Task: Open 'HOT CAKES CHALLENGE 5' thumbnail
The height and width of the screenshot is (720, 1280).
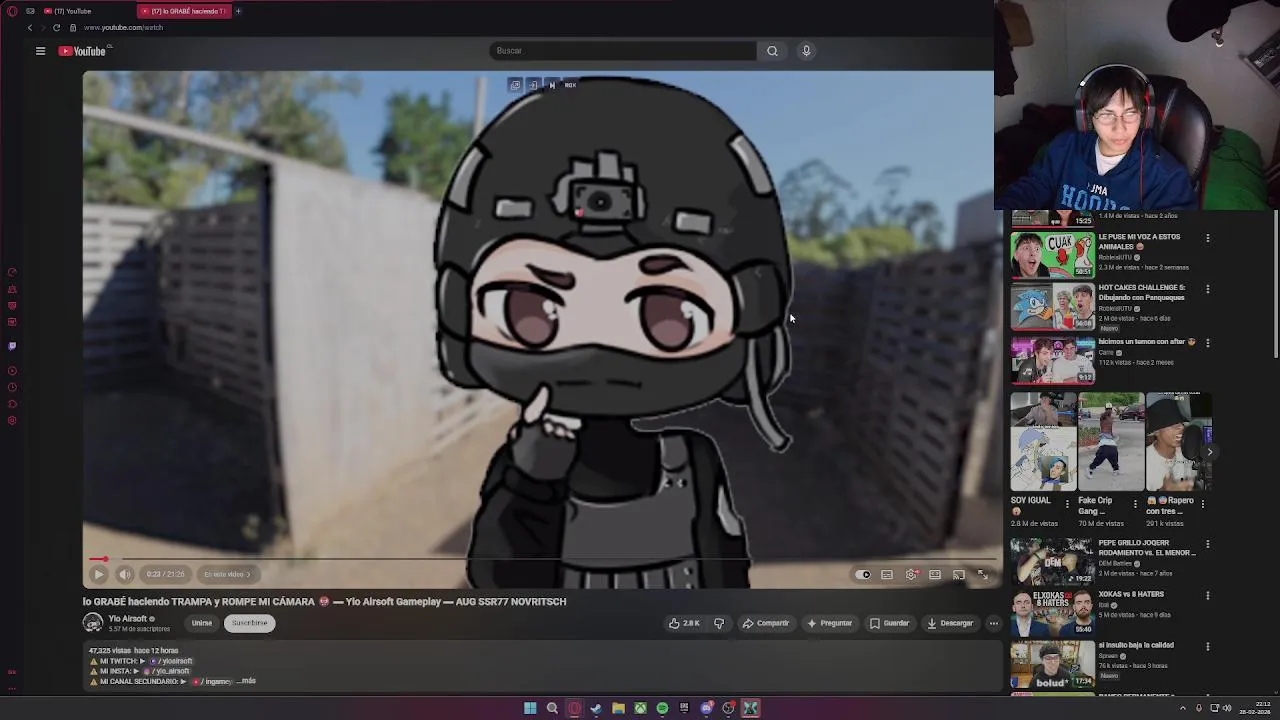Action: [1052, 306]
